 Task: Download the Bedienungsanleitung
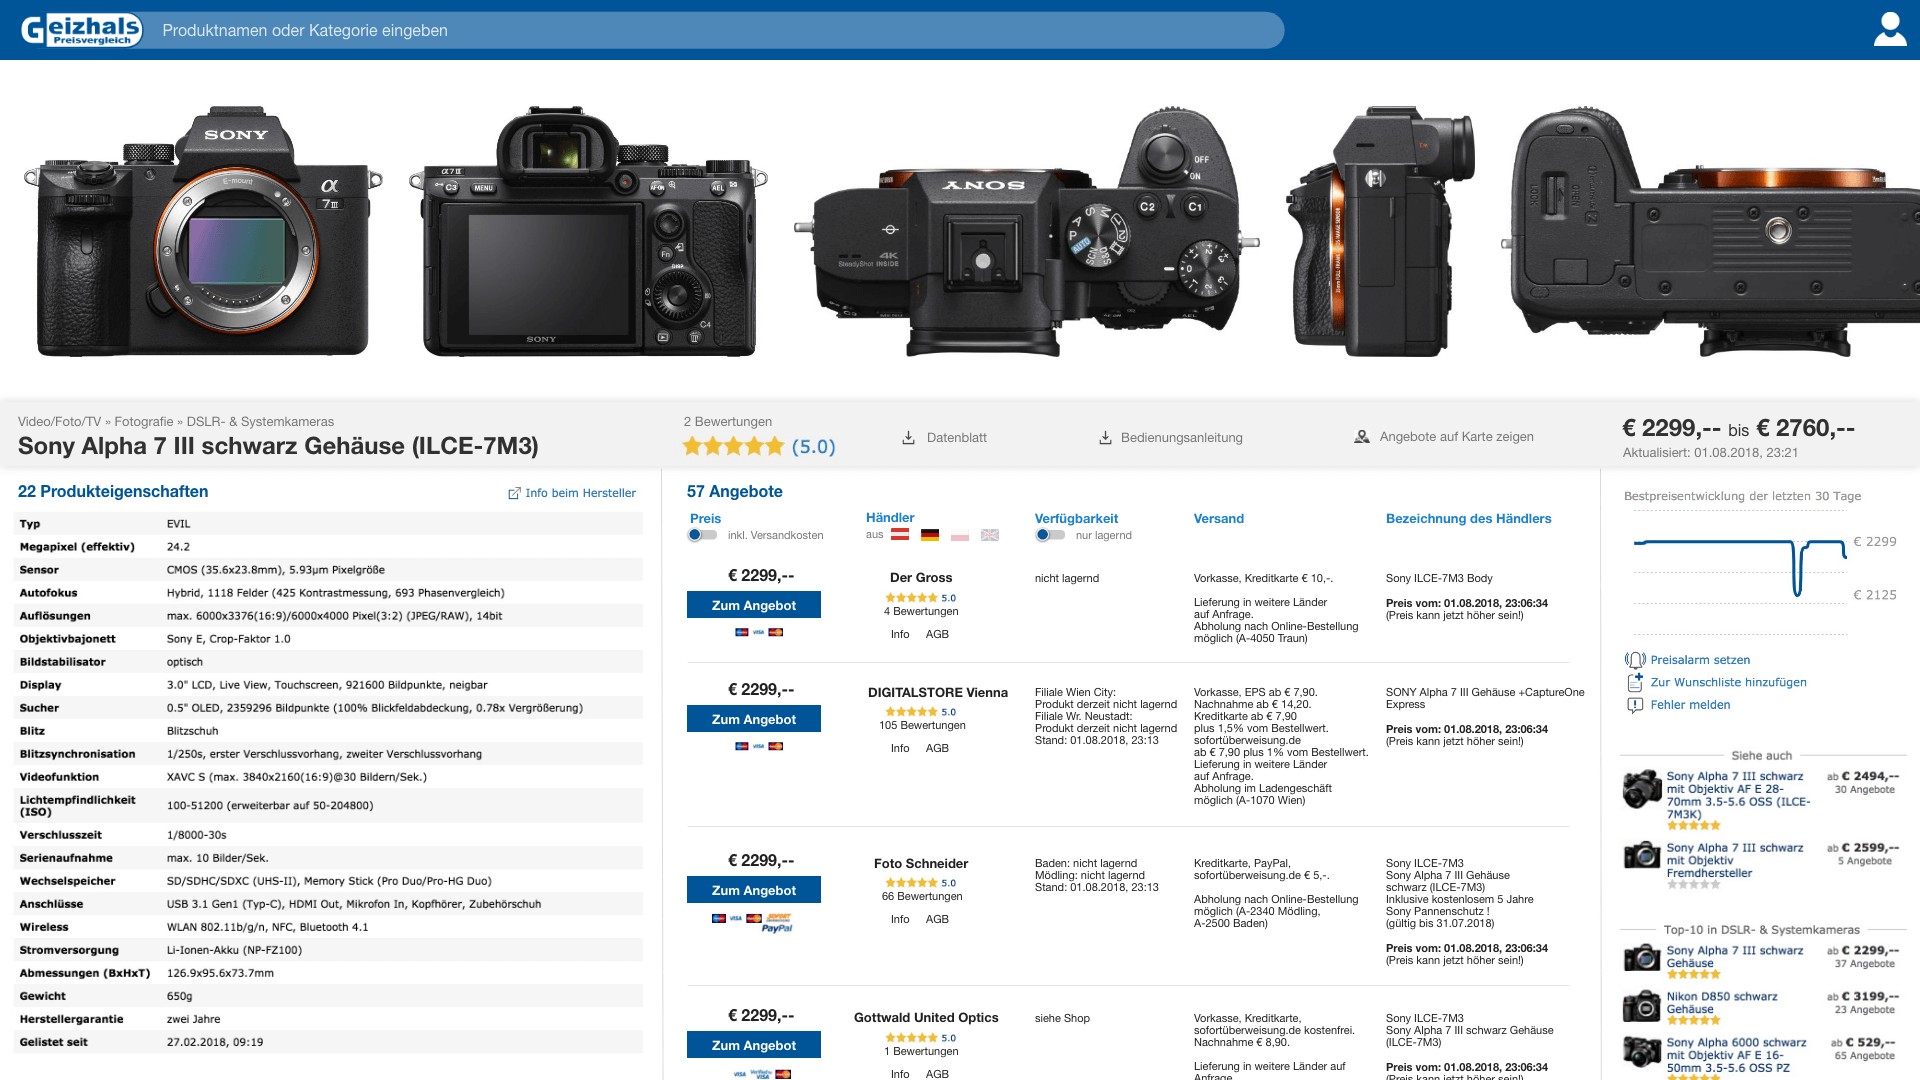[1170, 438]
